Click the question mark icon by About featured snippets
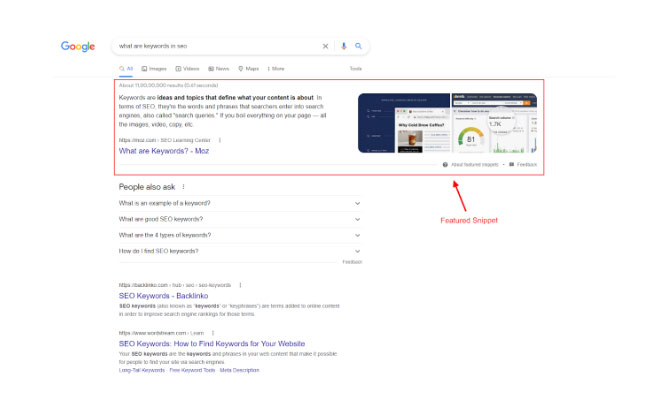 point(445,165)
